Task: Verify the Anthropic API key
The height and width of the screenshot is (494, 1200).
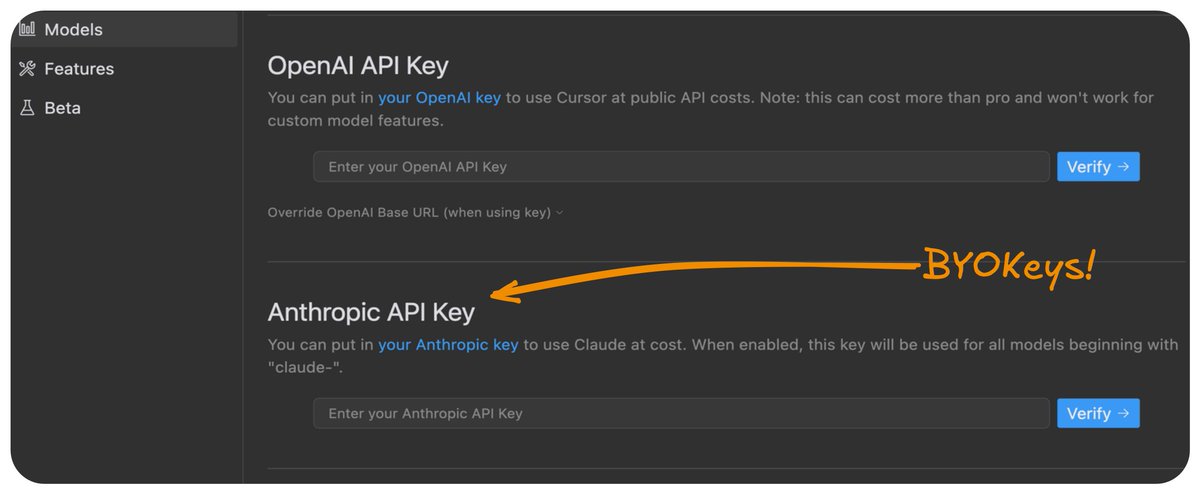Action: click(x=1098, y=413)
